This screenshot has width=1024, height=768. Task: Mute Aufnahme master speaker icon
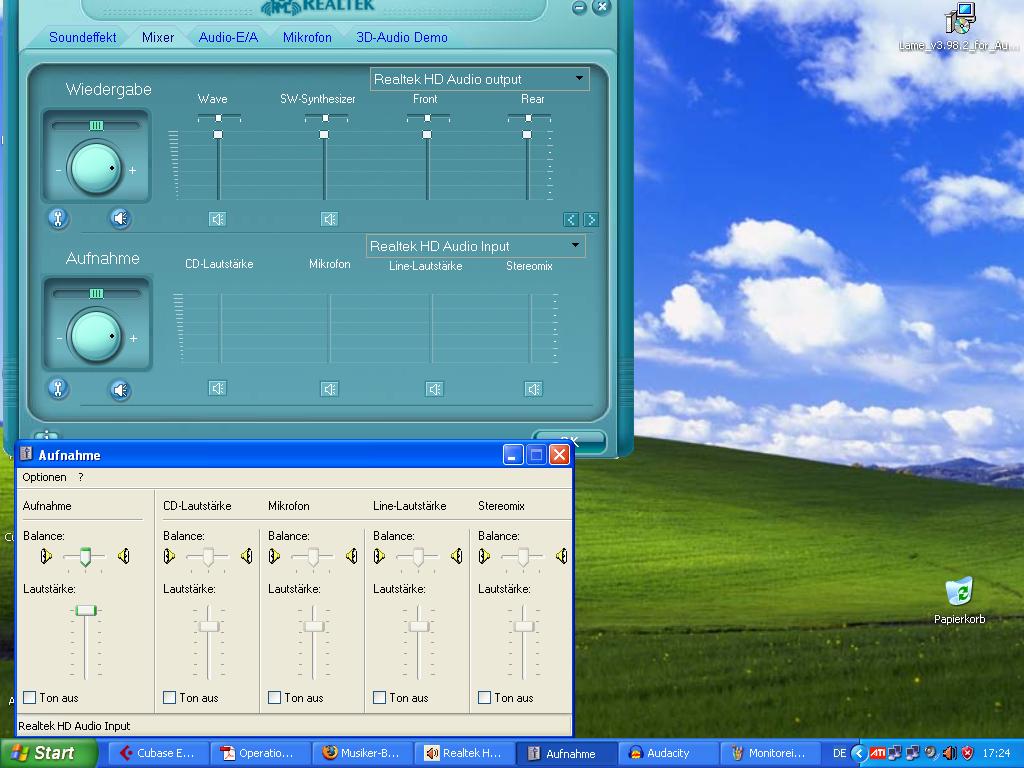(x=120, y=390)
